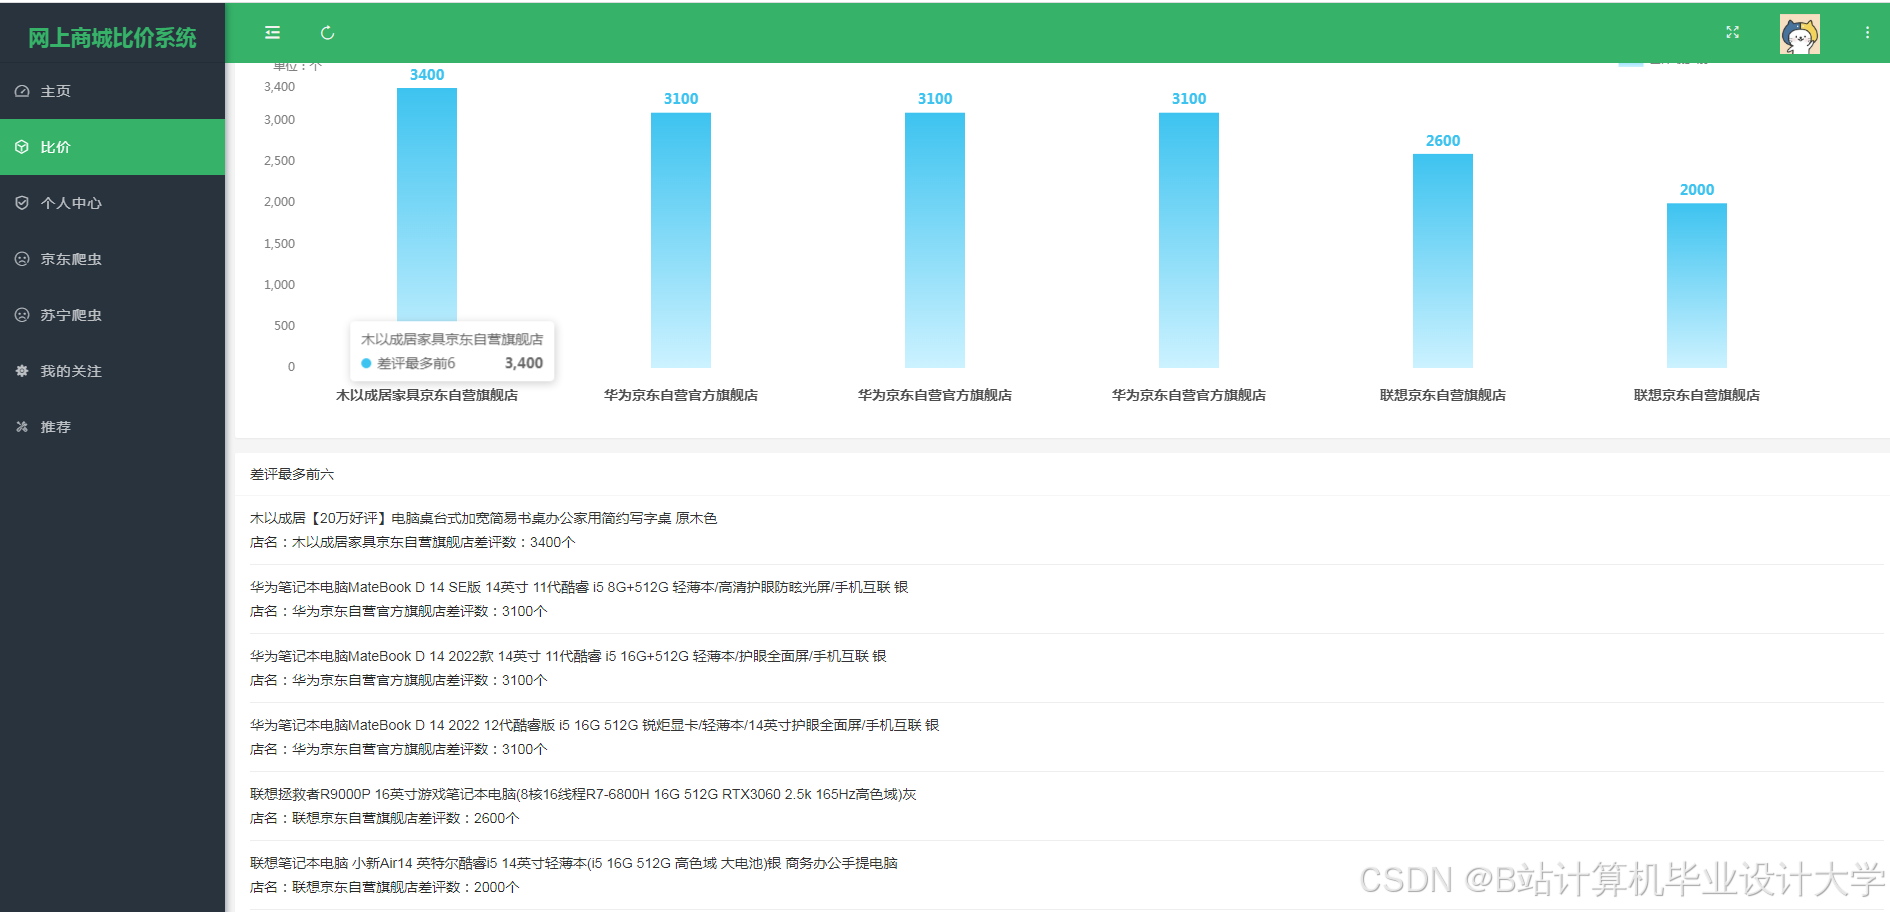Click the 我的关注 gear icon
Viewport: 1890px width, 912px height.
pos(22,371)
